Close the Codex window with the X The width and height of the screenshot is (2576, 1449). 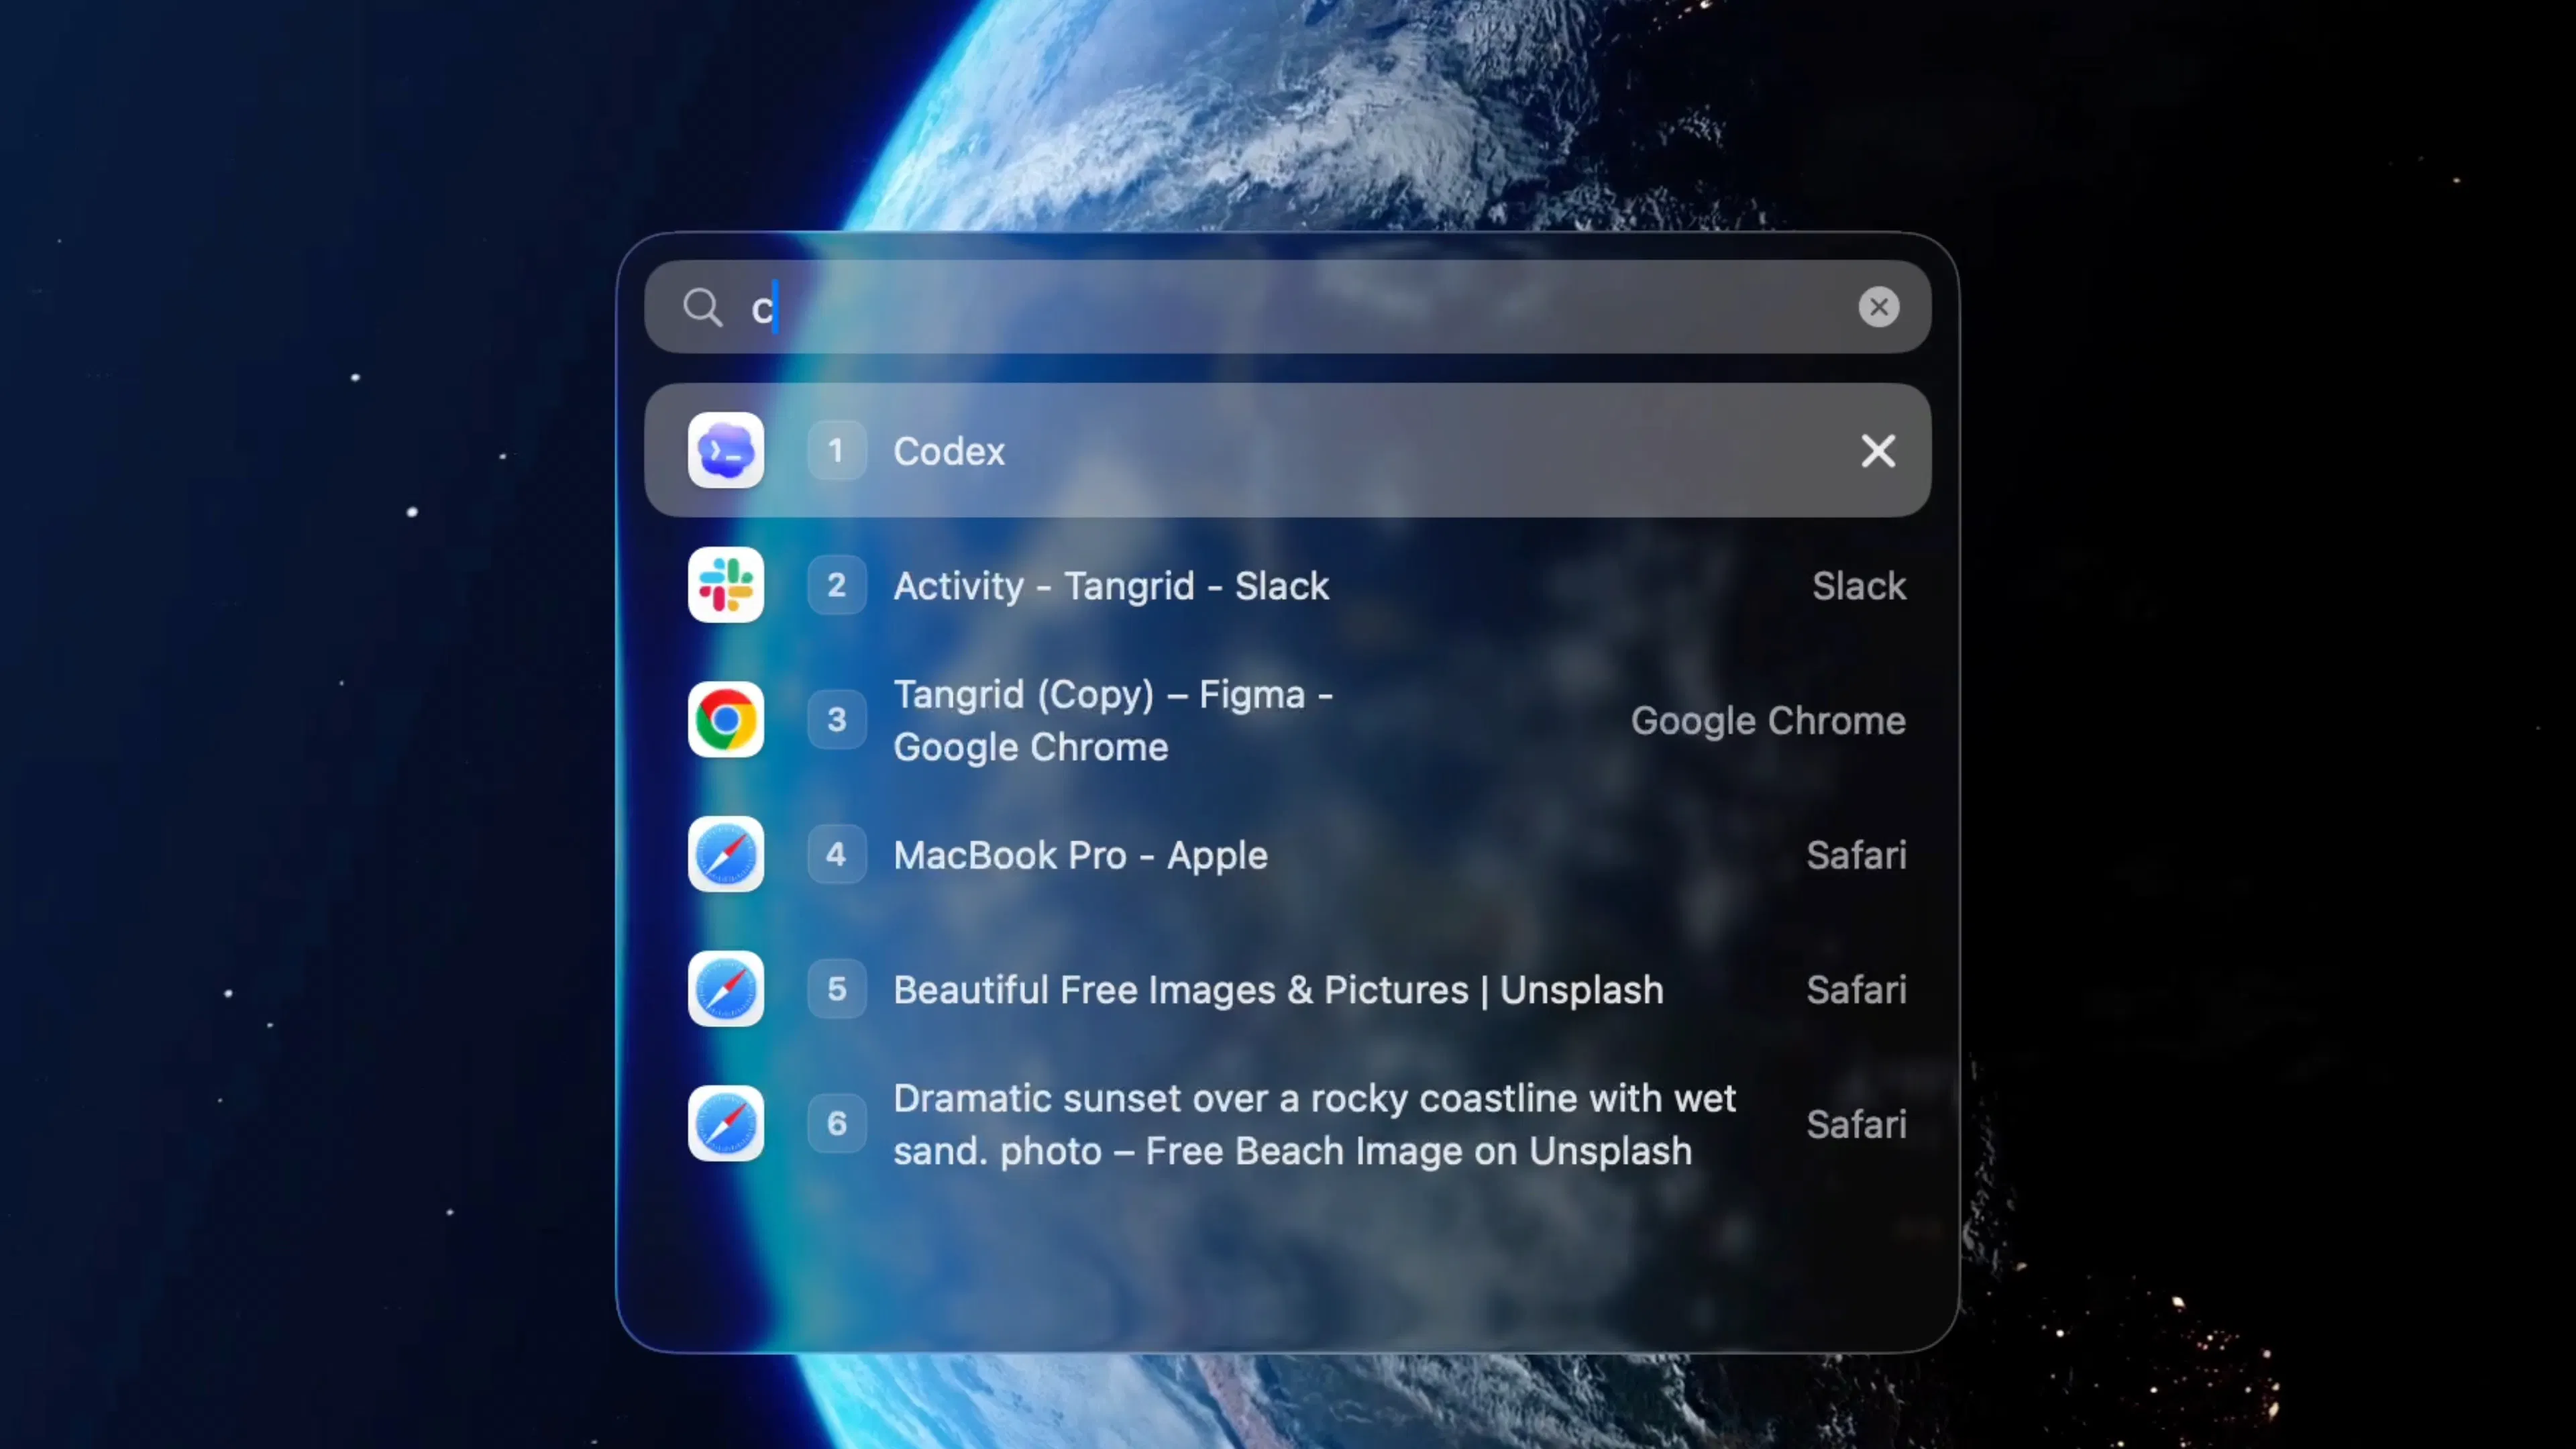(1878, 451)
